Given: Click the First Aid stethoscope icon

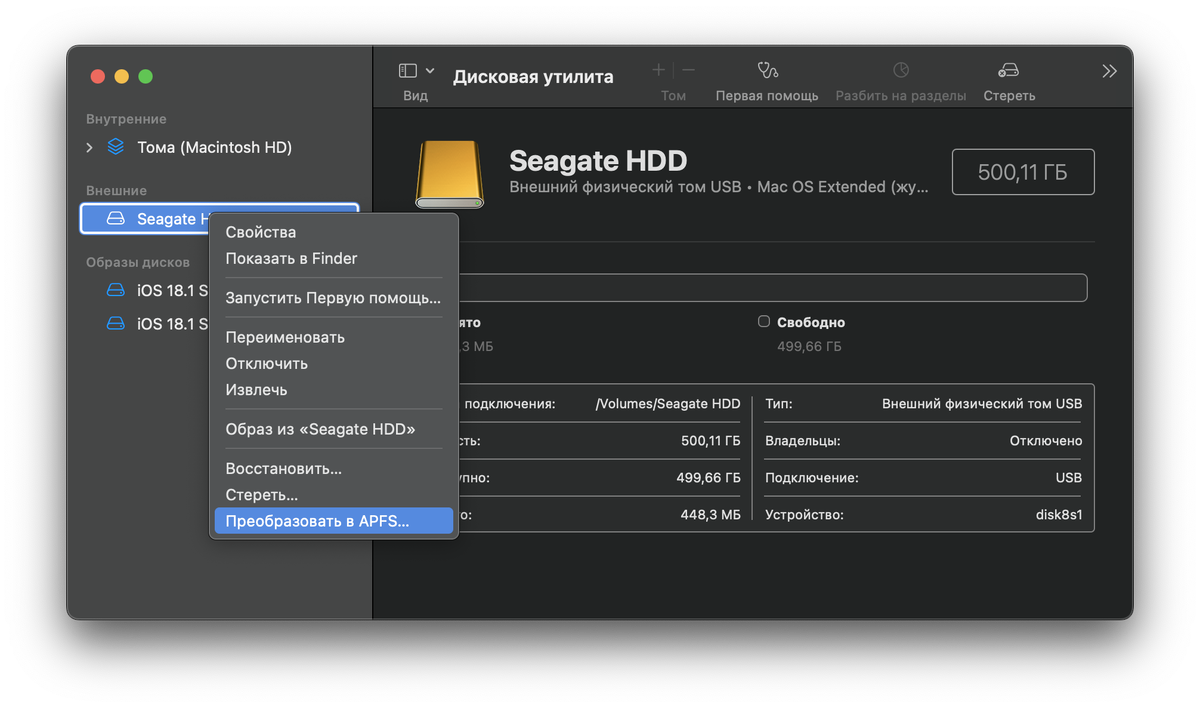Looking at the screenshot, I should tap(767, 71).
